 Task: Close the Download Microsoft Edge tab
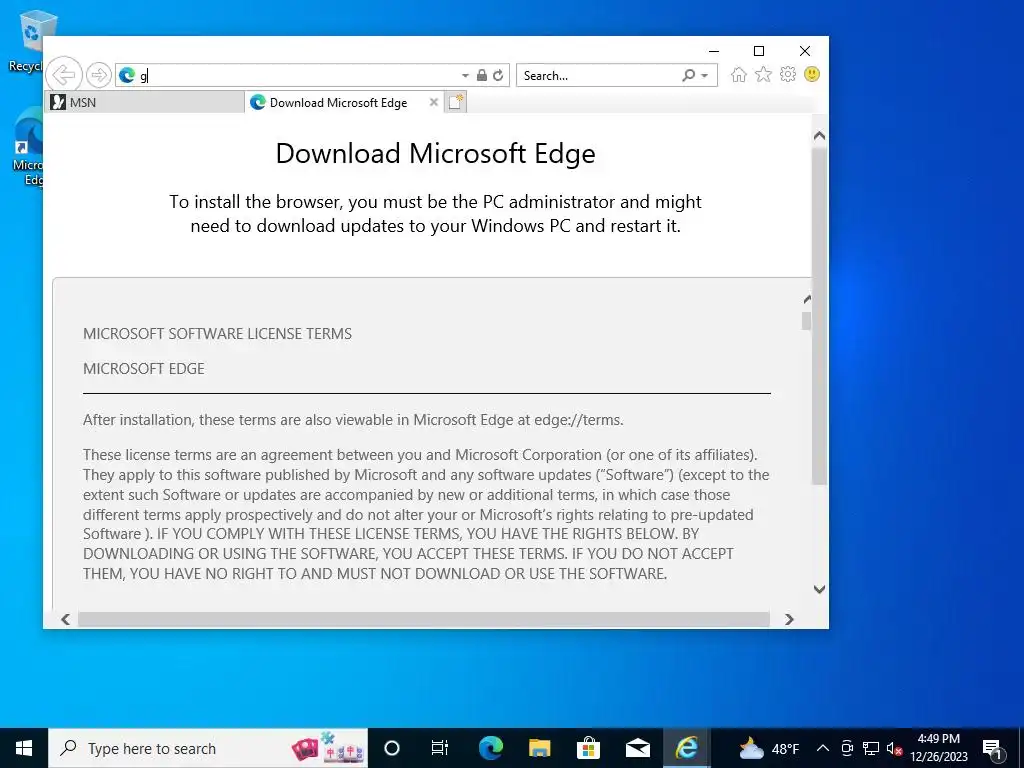pos(434,102)
